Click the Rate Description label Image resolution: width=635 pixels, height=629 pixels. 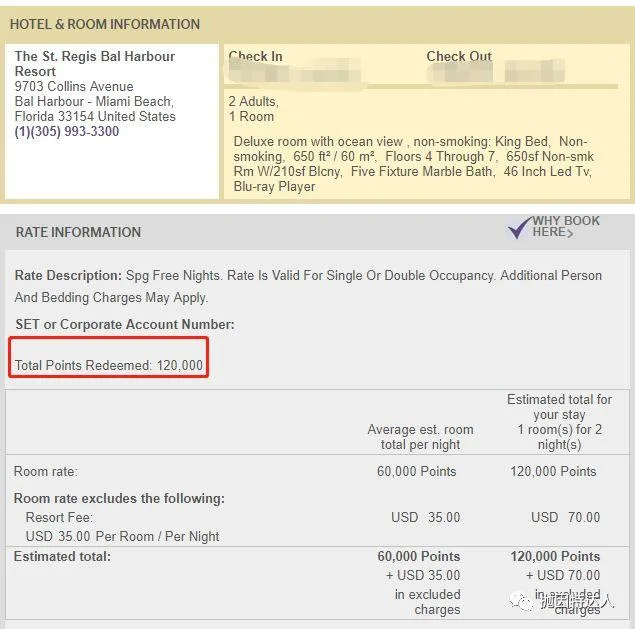coord(68,275)
